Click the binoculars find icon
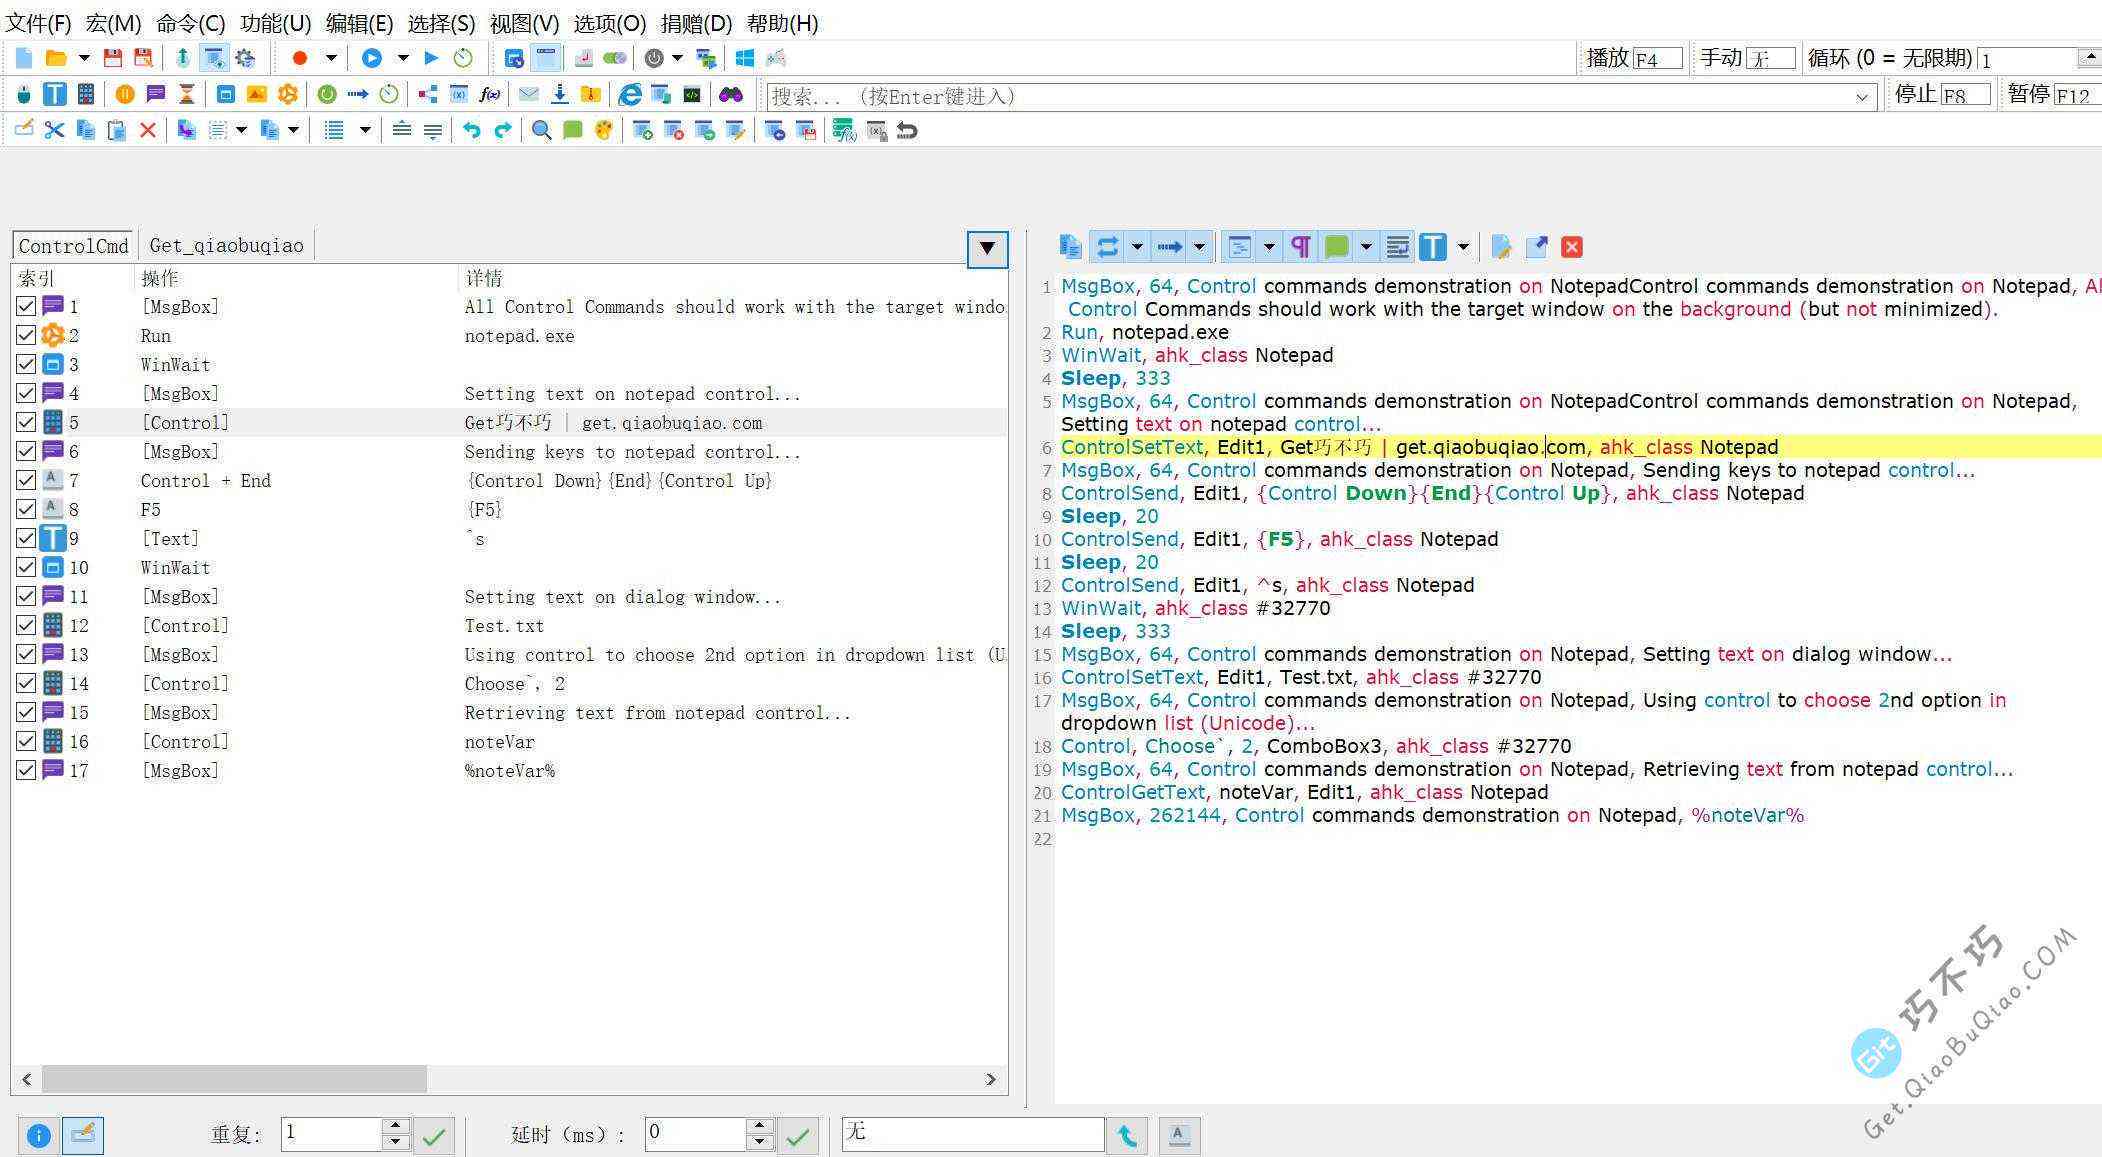Screen dimensions: 2102x1157 point(731,95)
